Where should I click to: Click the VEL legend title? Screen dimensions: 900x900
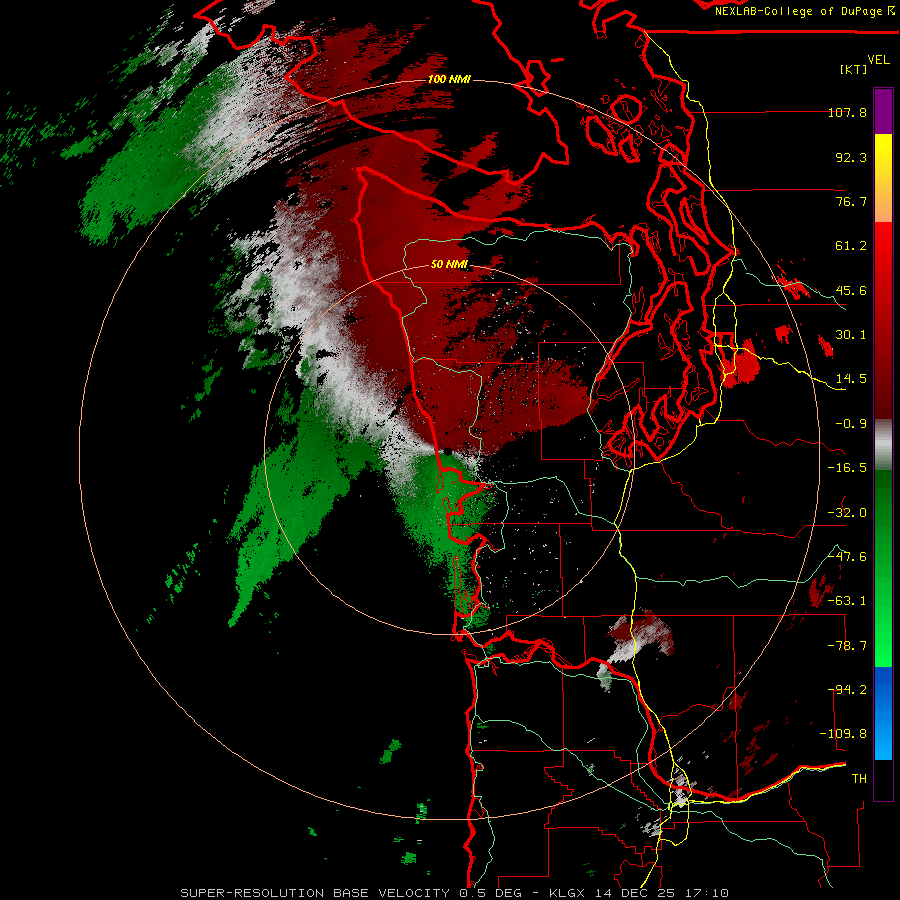click(878, 60)
